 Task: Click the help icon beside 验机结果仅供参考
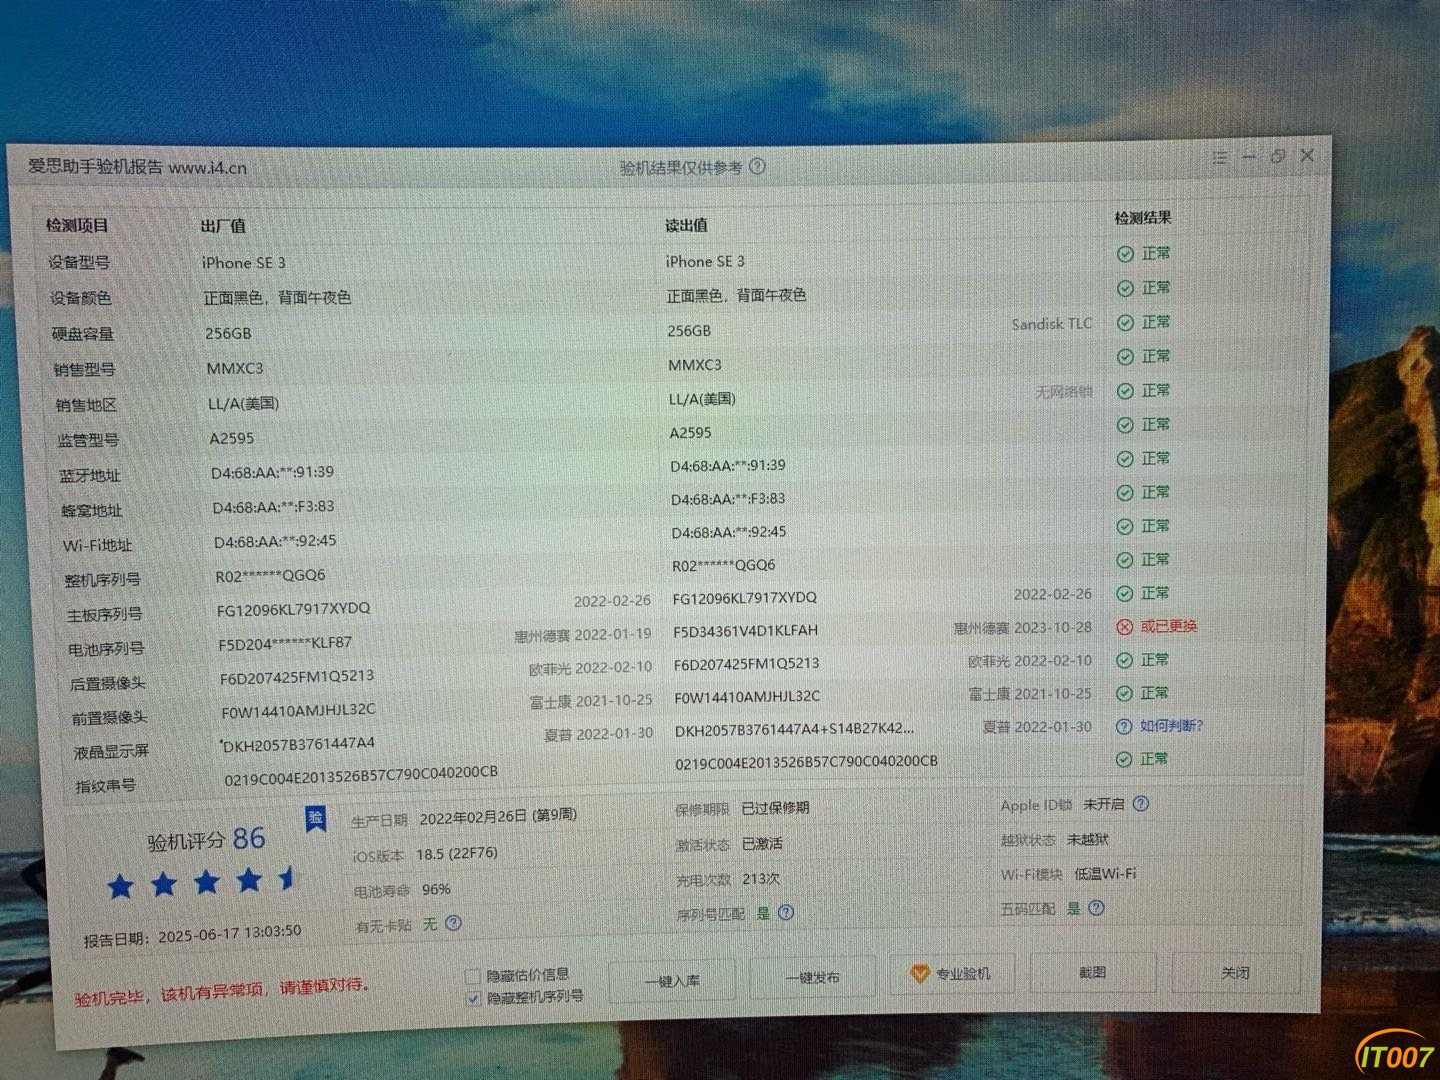point(757,166)
